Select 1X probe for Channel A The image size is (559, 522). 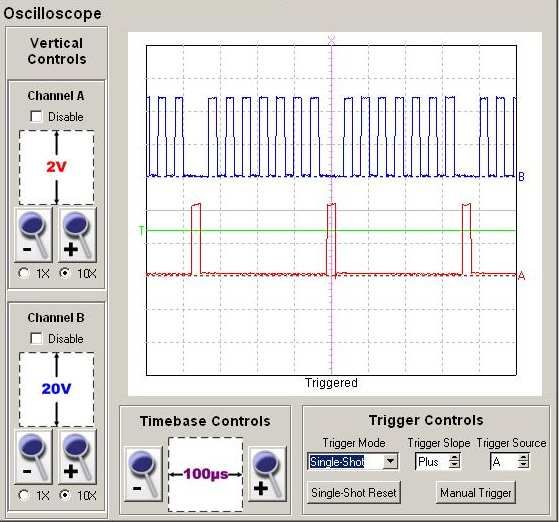24,273
